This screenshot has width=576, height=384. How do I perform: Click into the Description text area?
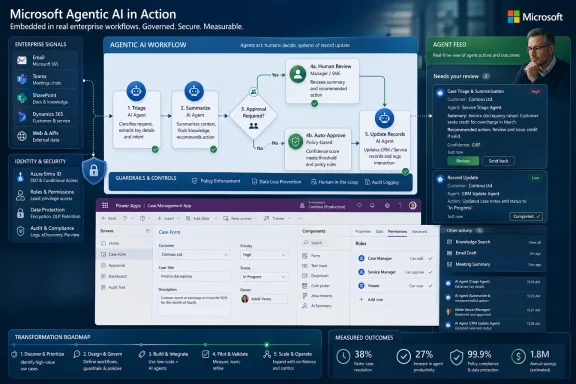click(x=194, y=304)
